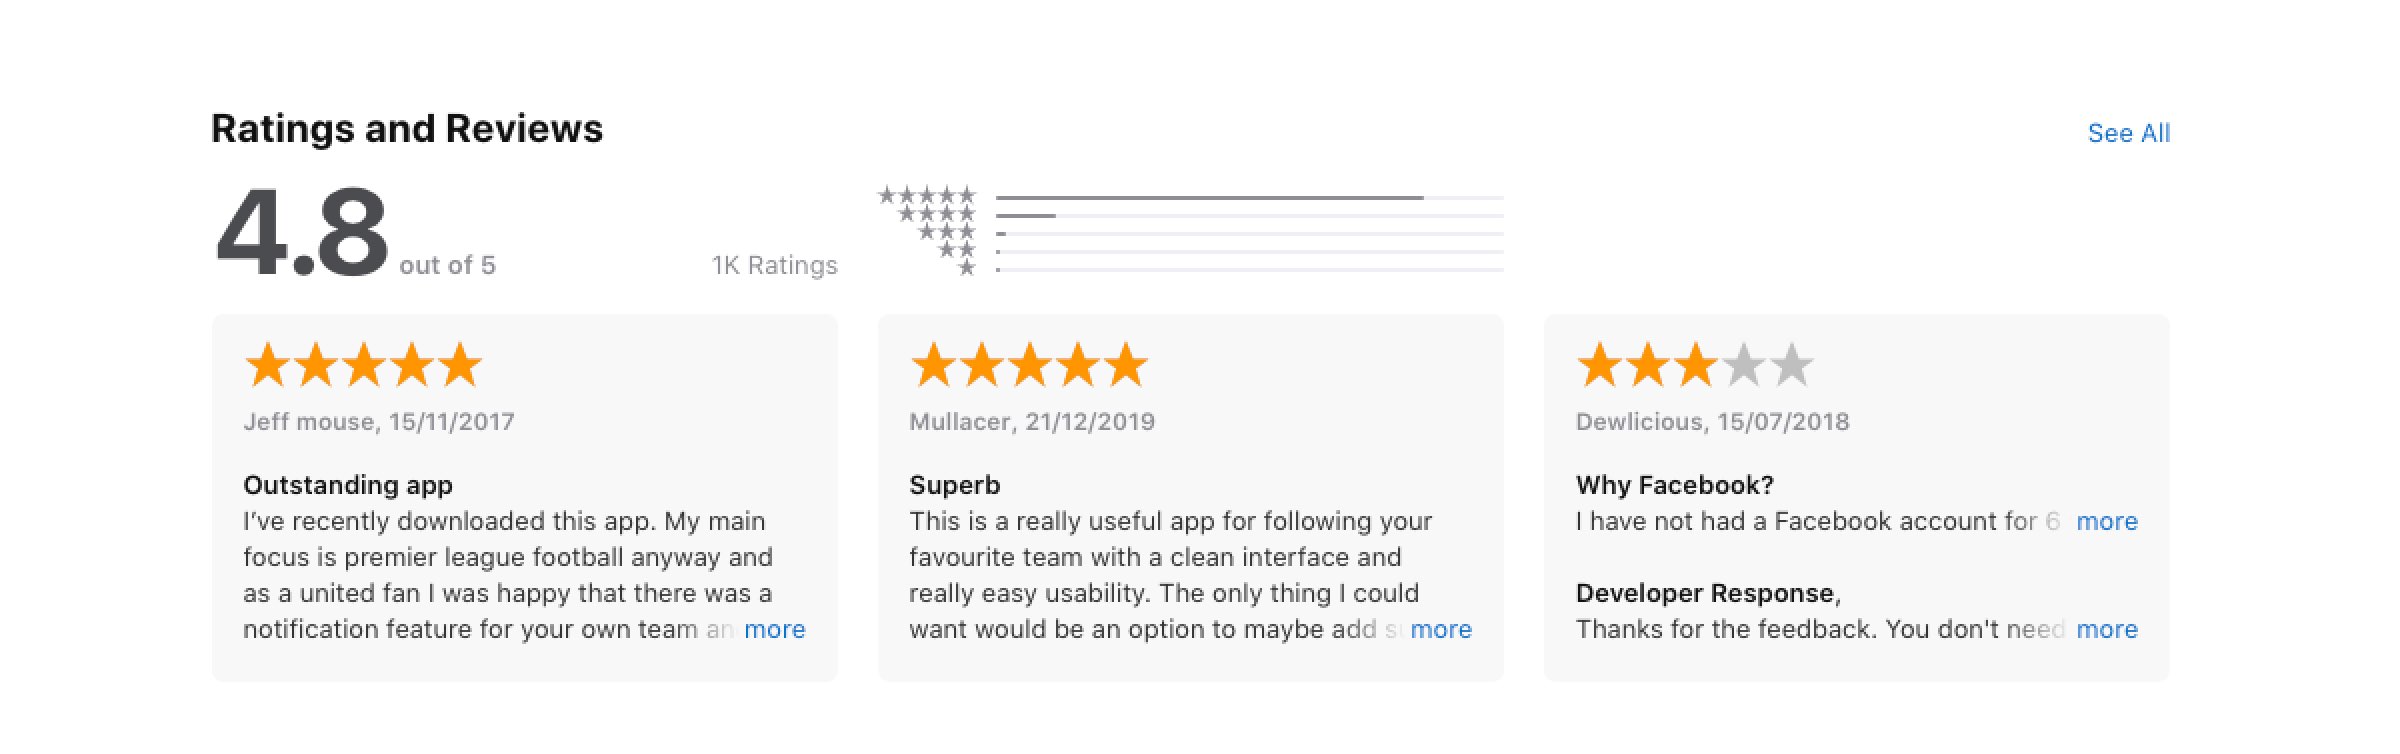Screen dimensions: 2400x754
Task: Select the Outstanding app review title
Action: (347, 485)
